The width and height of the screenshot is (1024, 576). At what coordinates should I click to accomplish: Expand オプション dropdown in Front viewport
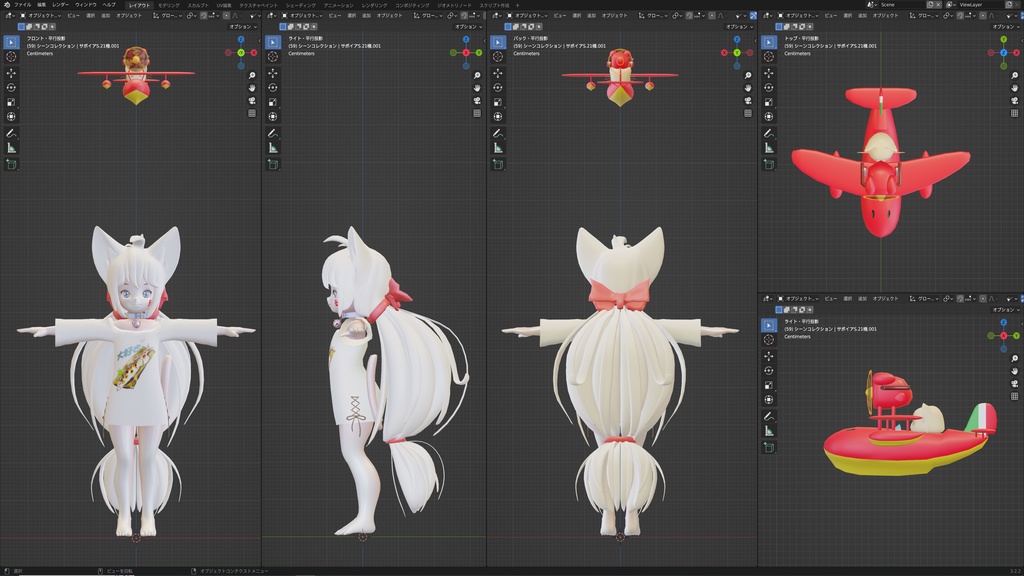(243, 27)
